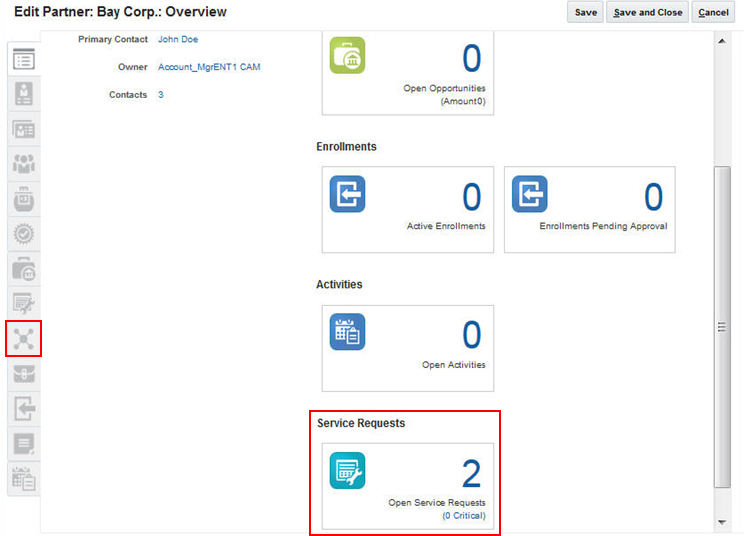
Task: Click the Enrollments Pending Approval count 0
Action: point(653,197)
